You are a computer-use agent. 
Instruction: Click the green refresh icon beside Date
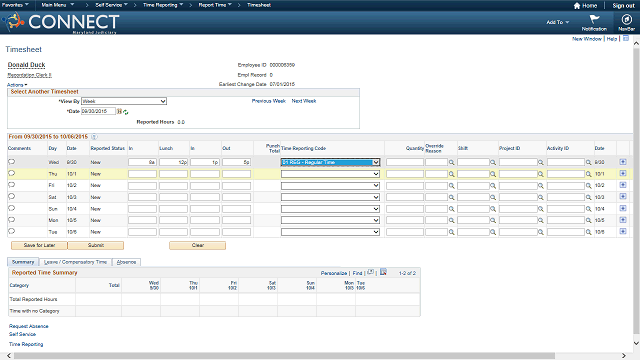coord(126,112)
